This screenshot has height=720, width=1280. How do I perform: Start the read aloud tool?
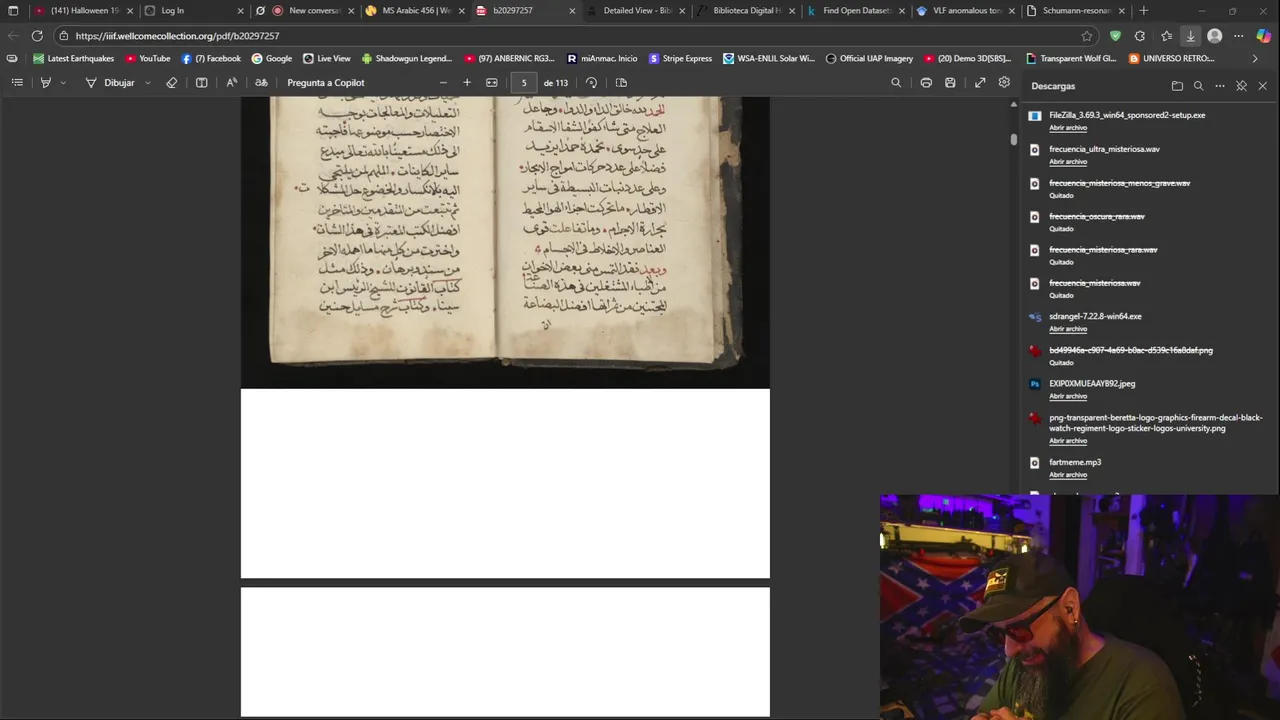pos(231,83)
